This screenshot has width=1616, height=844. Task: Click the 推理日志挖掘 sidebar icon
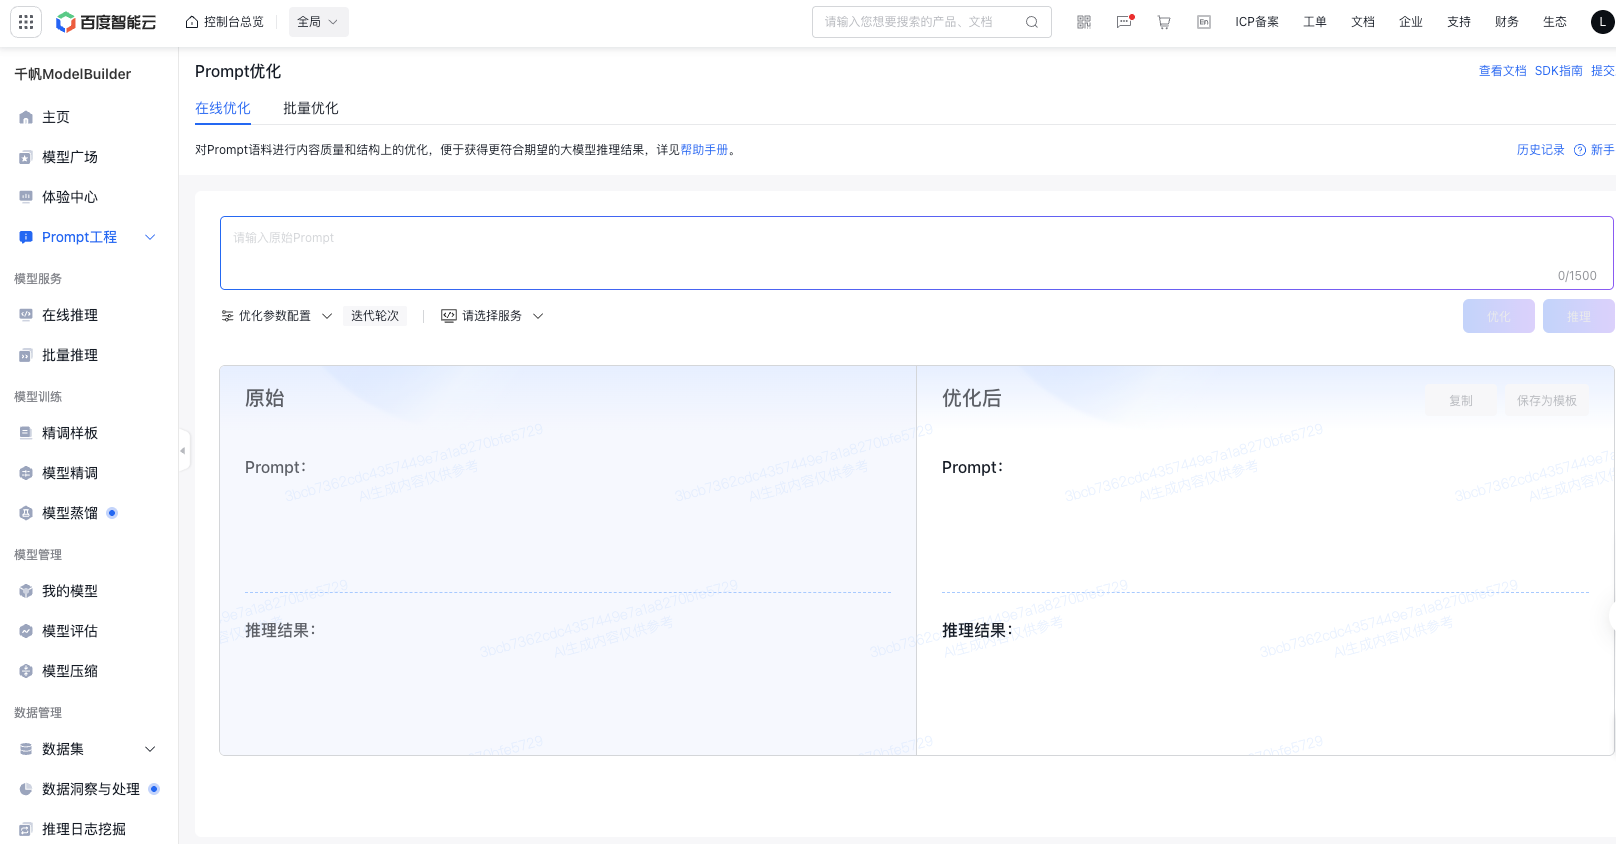26,829
